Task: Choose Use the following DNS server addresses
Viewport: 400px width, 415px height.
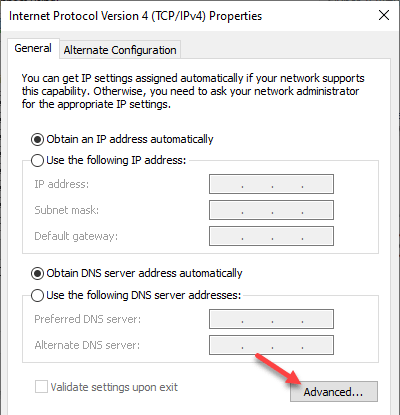Action: click(x=37, y=295)
